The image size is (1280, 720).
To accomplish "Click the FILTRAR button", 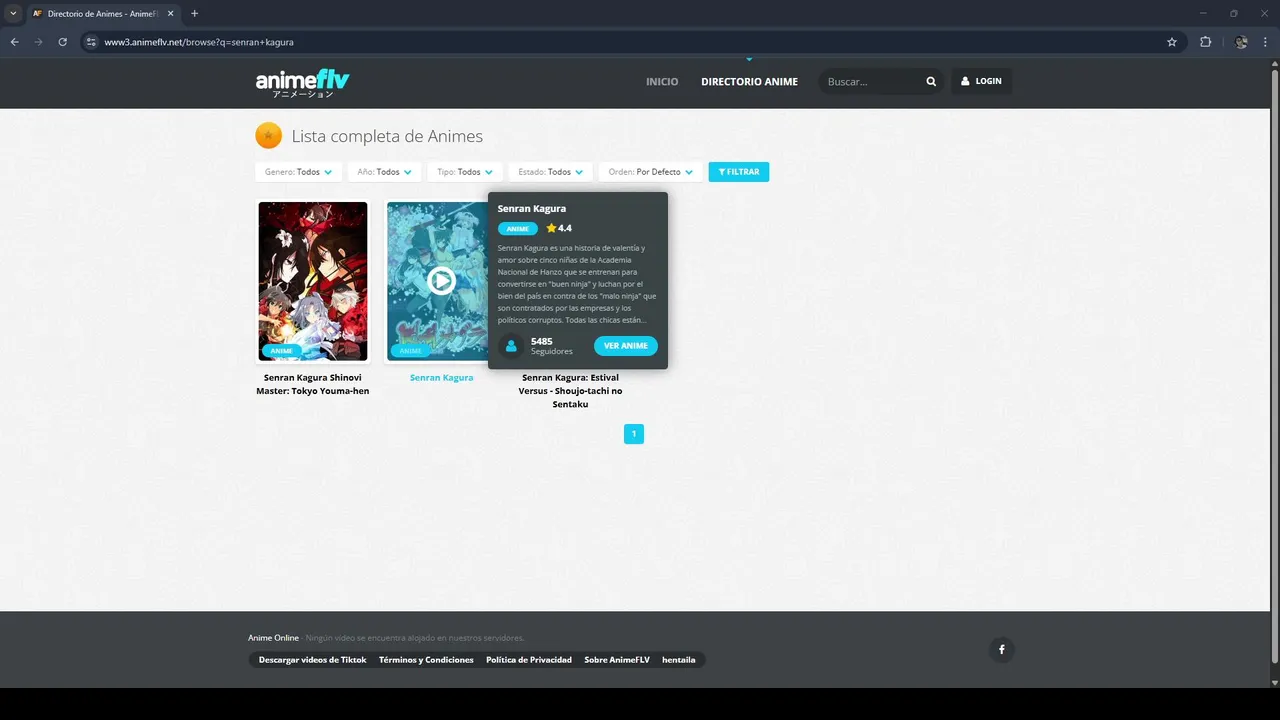I will pyautogui.click(x=739, y=172).
